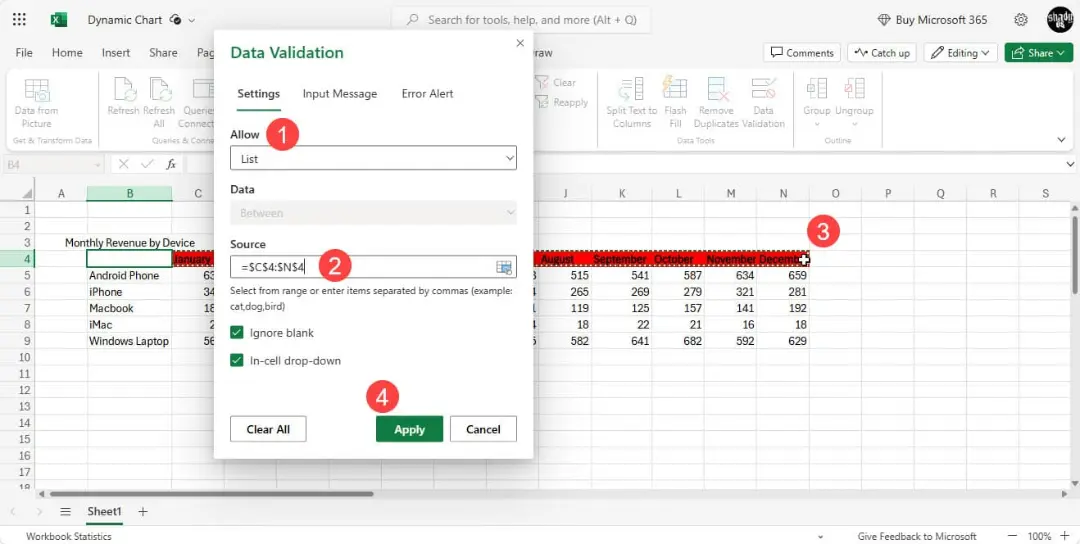Add a new sheet with plus icon

pos(143,512)
